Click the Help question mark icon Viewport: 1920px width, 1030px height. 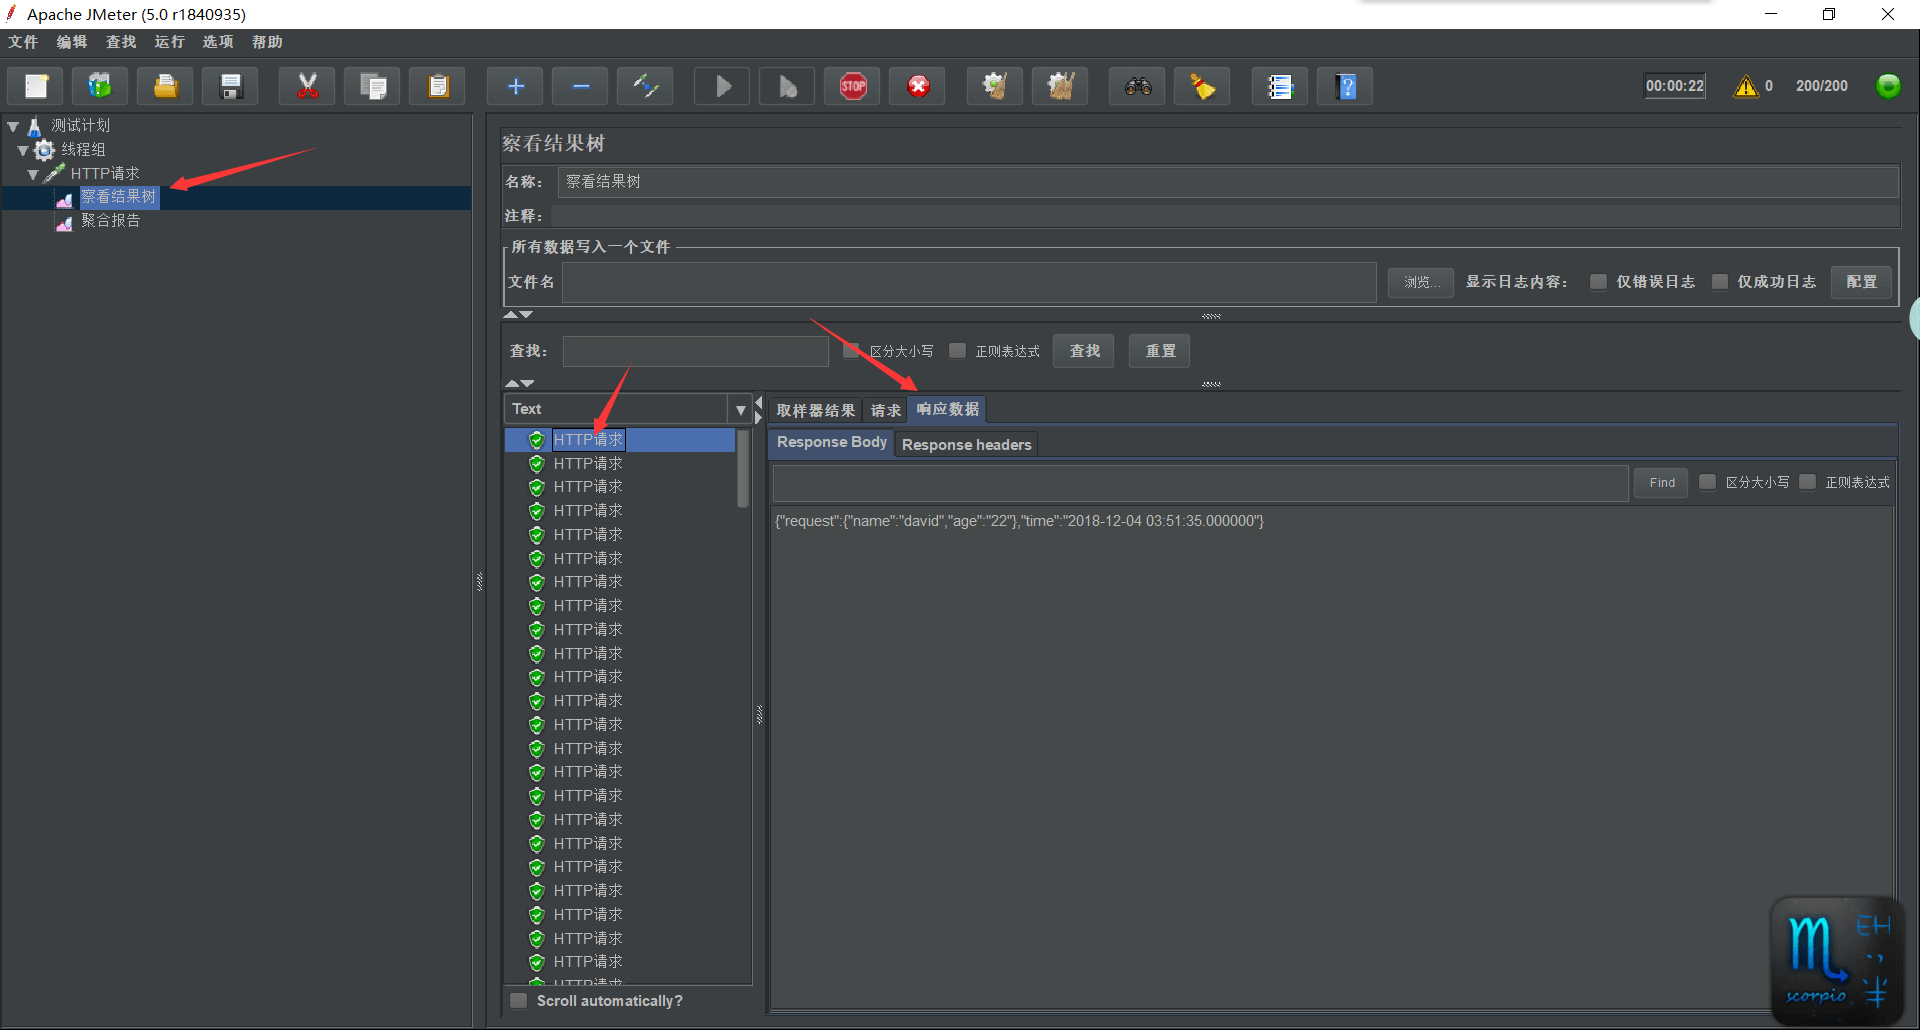[x=1346, y=86]
